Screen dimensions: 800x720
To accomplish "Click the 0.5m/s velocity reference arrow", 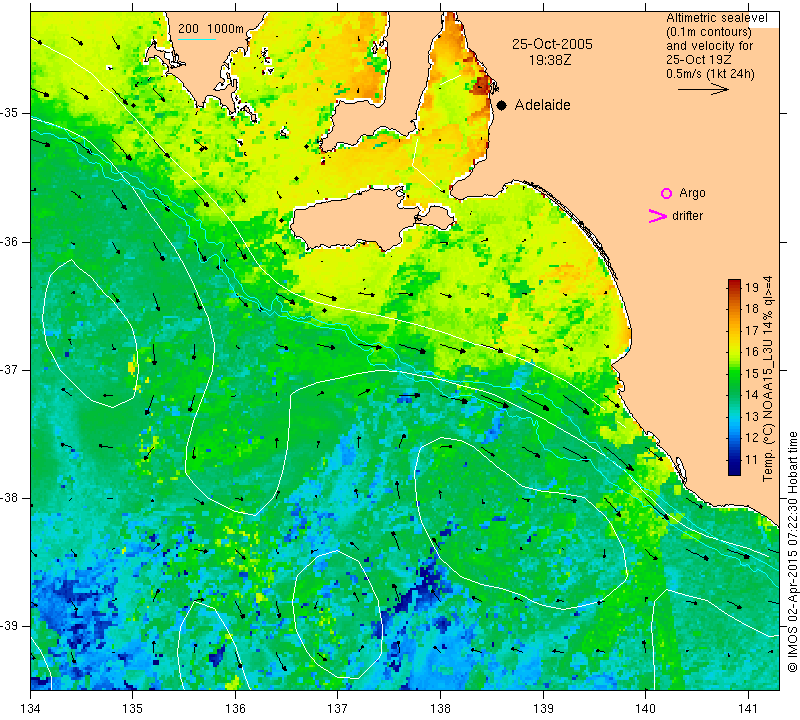I will (x=703, y=89).
